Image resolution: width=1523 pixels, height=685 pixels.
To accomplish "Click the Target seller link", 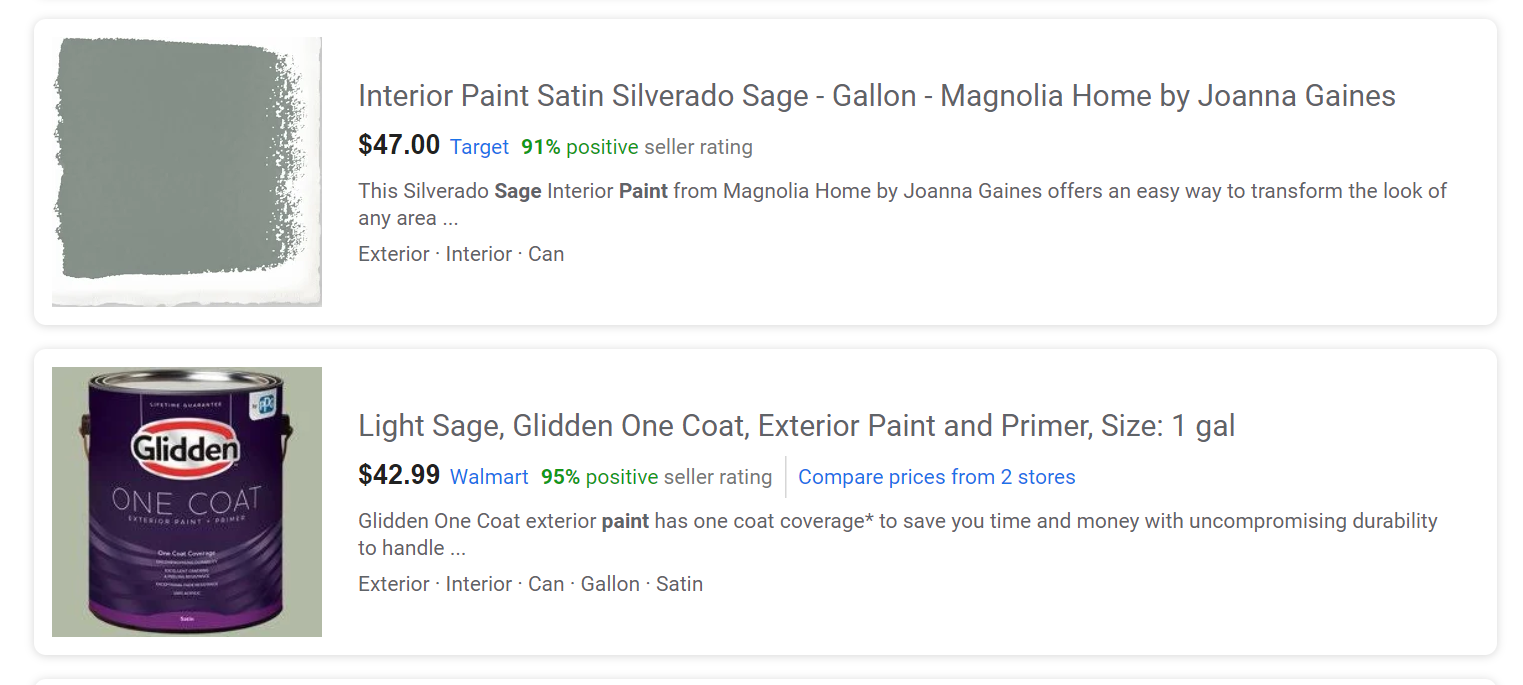I will (479, 147).
